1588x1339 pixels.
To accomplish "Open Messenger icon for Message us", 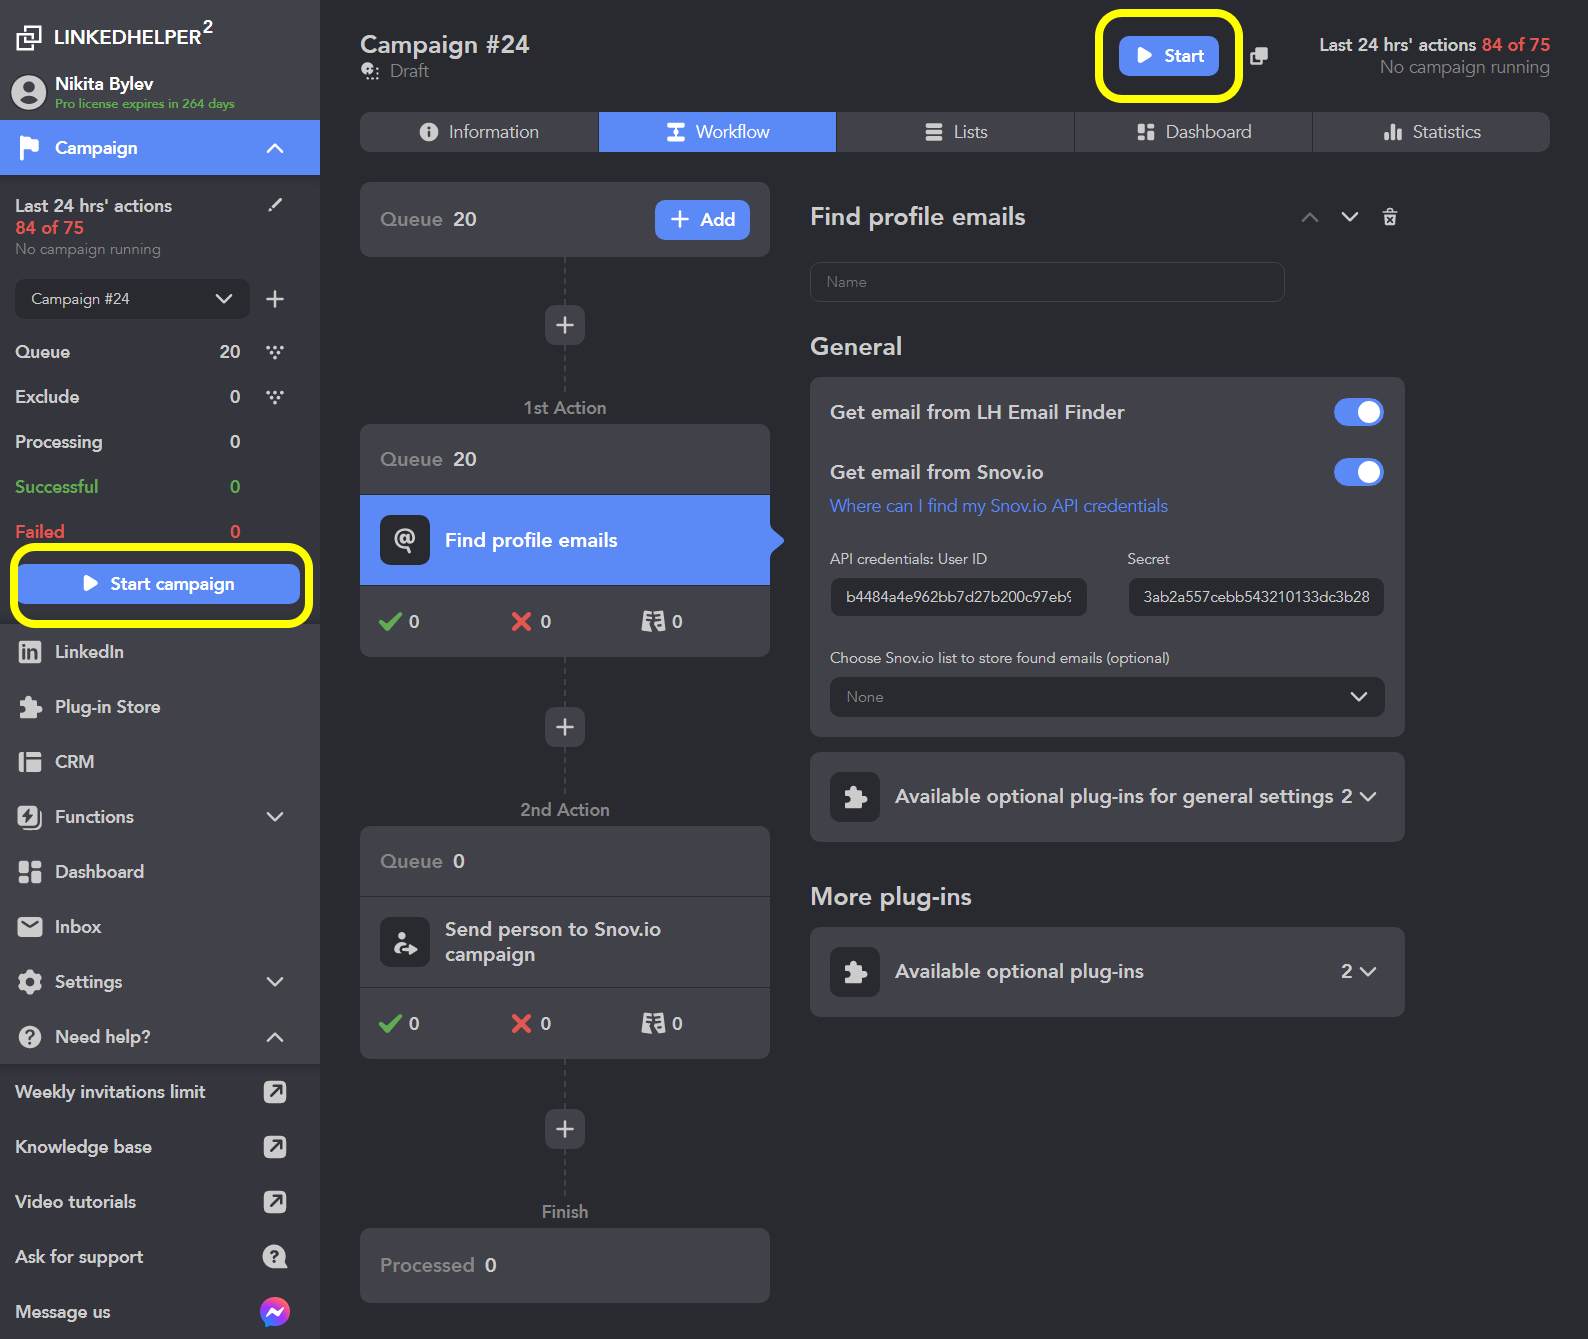I will (x=275, y=1312).
